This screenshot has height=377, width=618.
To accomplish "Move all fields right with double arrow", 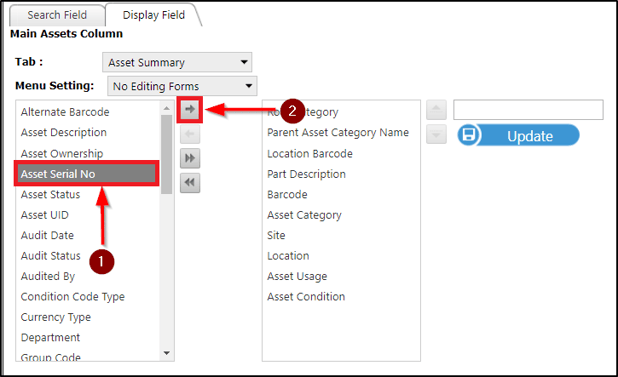I will (x=190, y=158).
